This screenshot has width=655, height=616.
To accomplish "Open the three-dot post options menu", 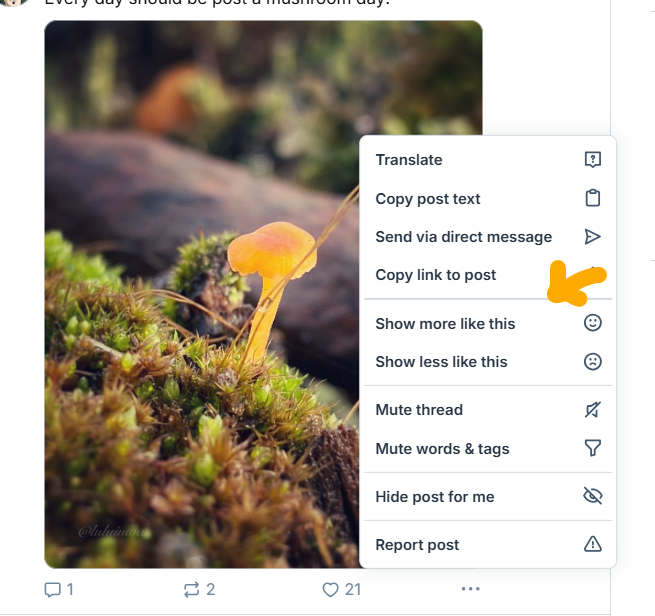I will (471, 590).
